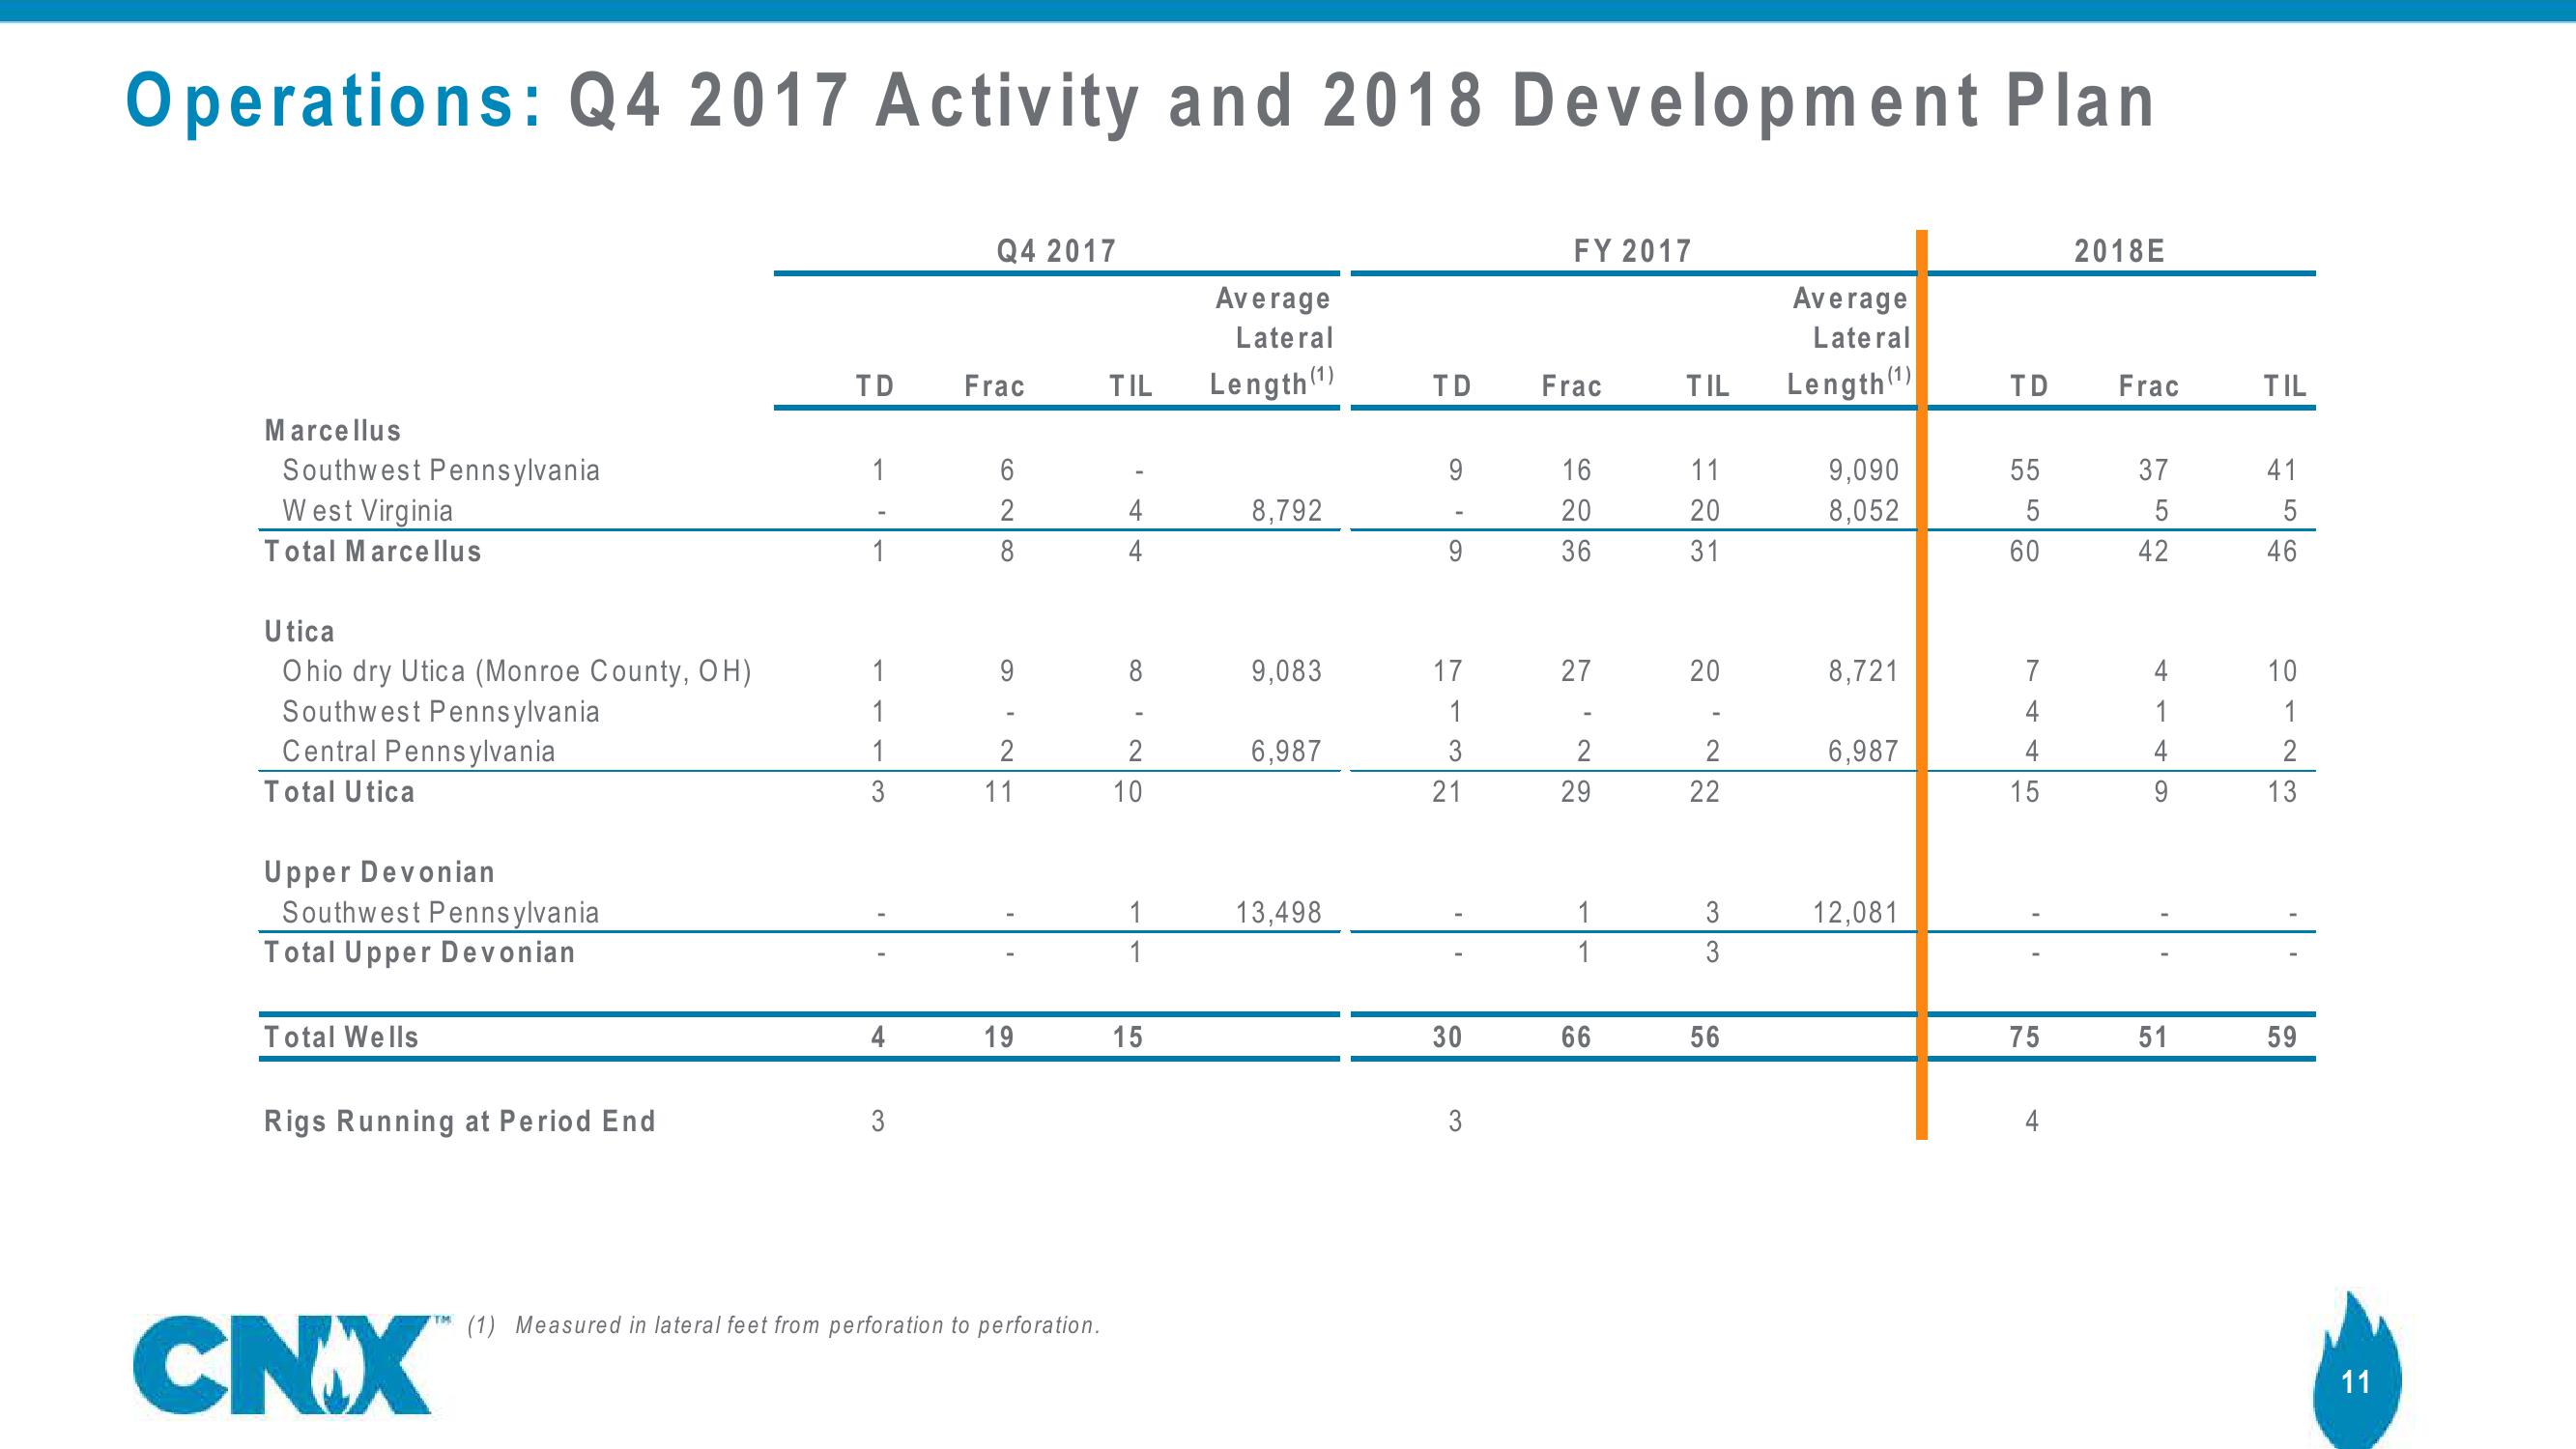This screenshot has width=2576, height=1449.
Task: Click the Ohio dry Utica FY 2017 TD value '17'
Action: [1447, 671]
